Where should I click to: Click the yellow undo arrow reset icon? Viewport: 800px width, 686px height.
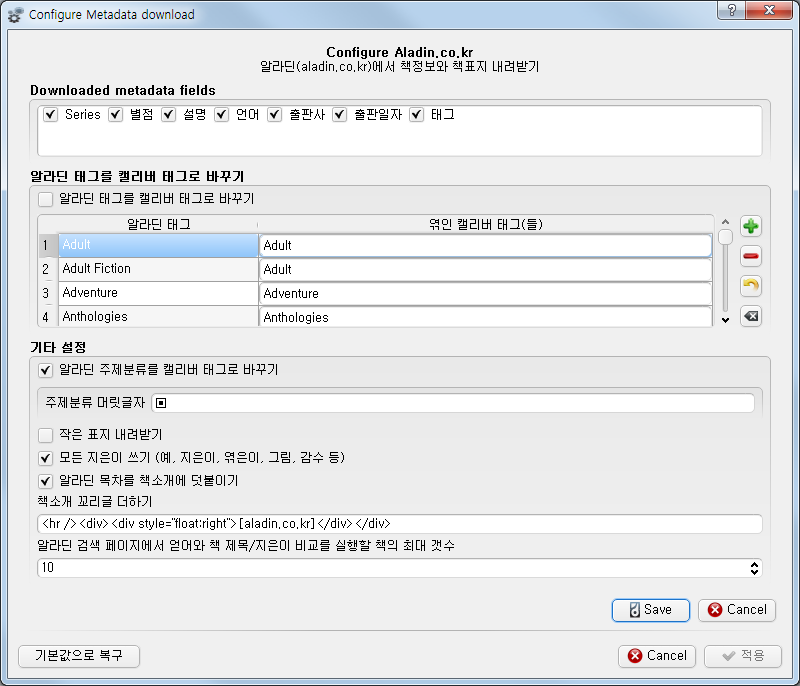tap(751, 286)
